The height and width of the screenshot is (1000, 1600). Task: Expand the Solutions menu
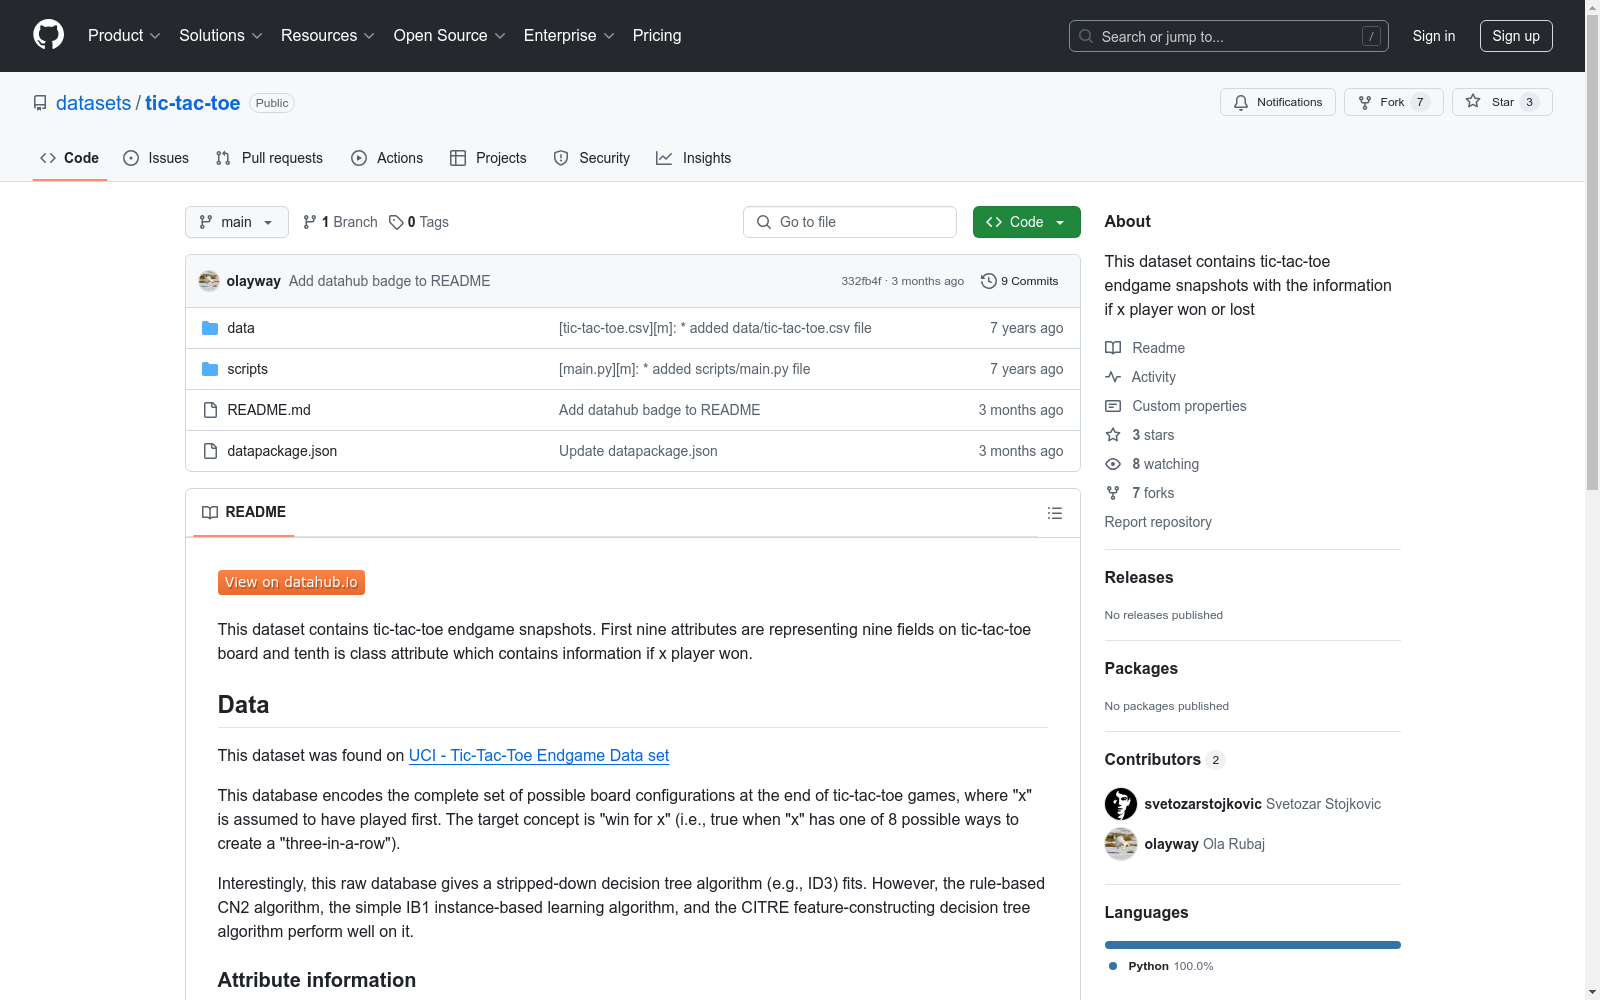221,36
